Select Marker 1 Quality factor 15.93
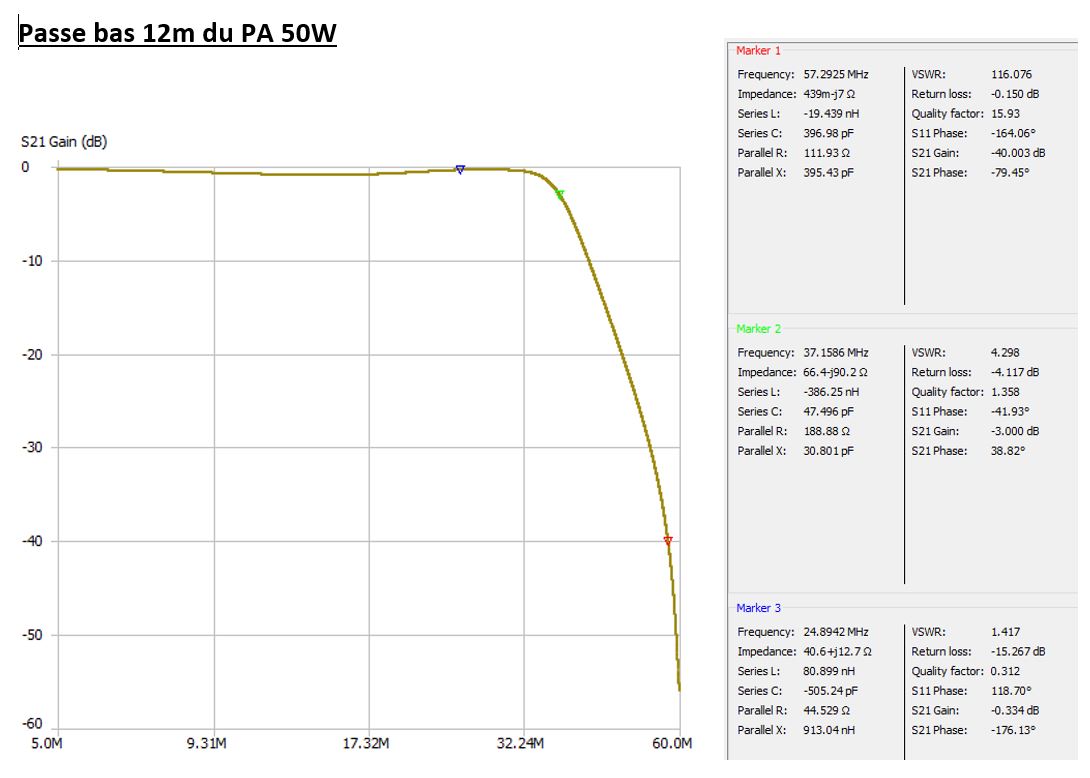This screenshot has height=778, width=1090. point(1006,113)
